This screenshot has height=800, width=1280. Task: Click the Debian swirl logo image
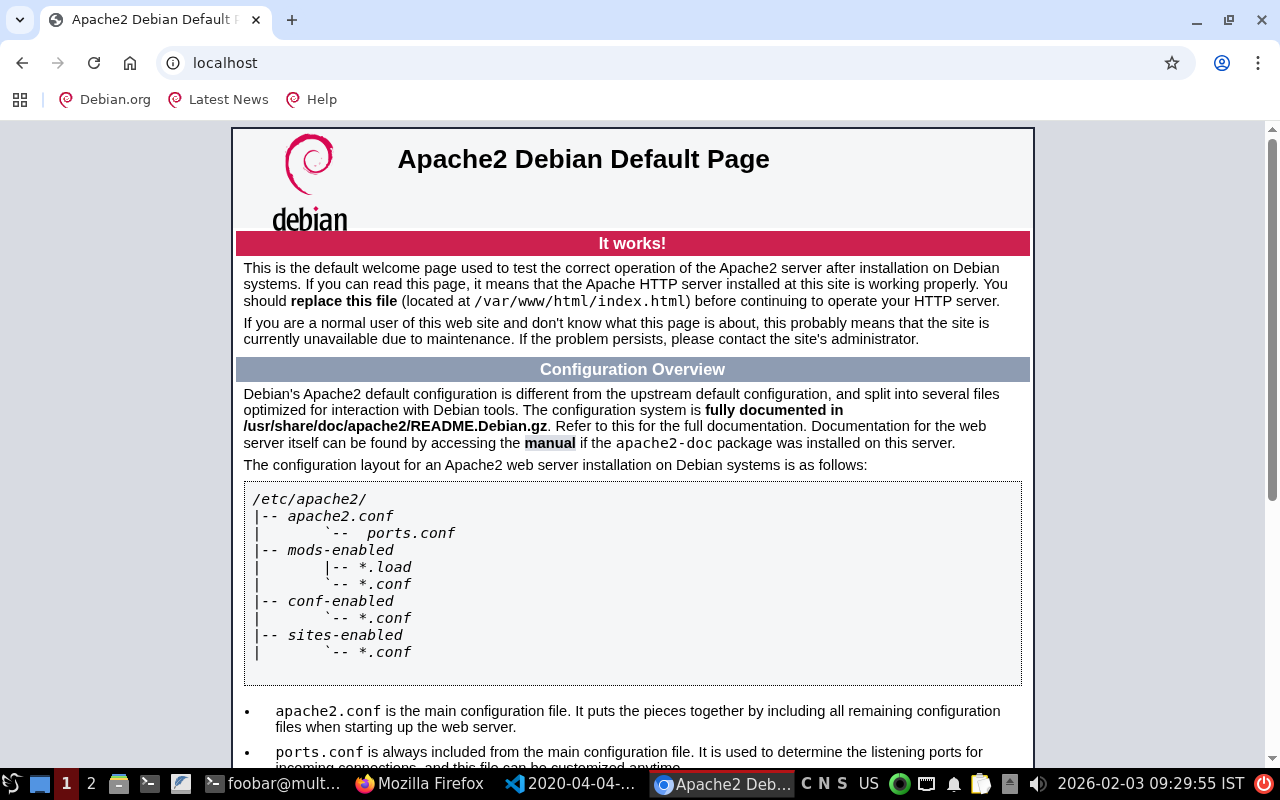[x=310, y=183]
